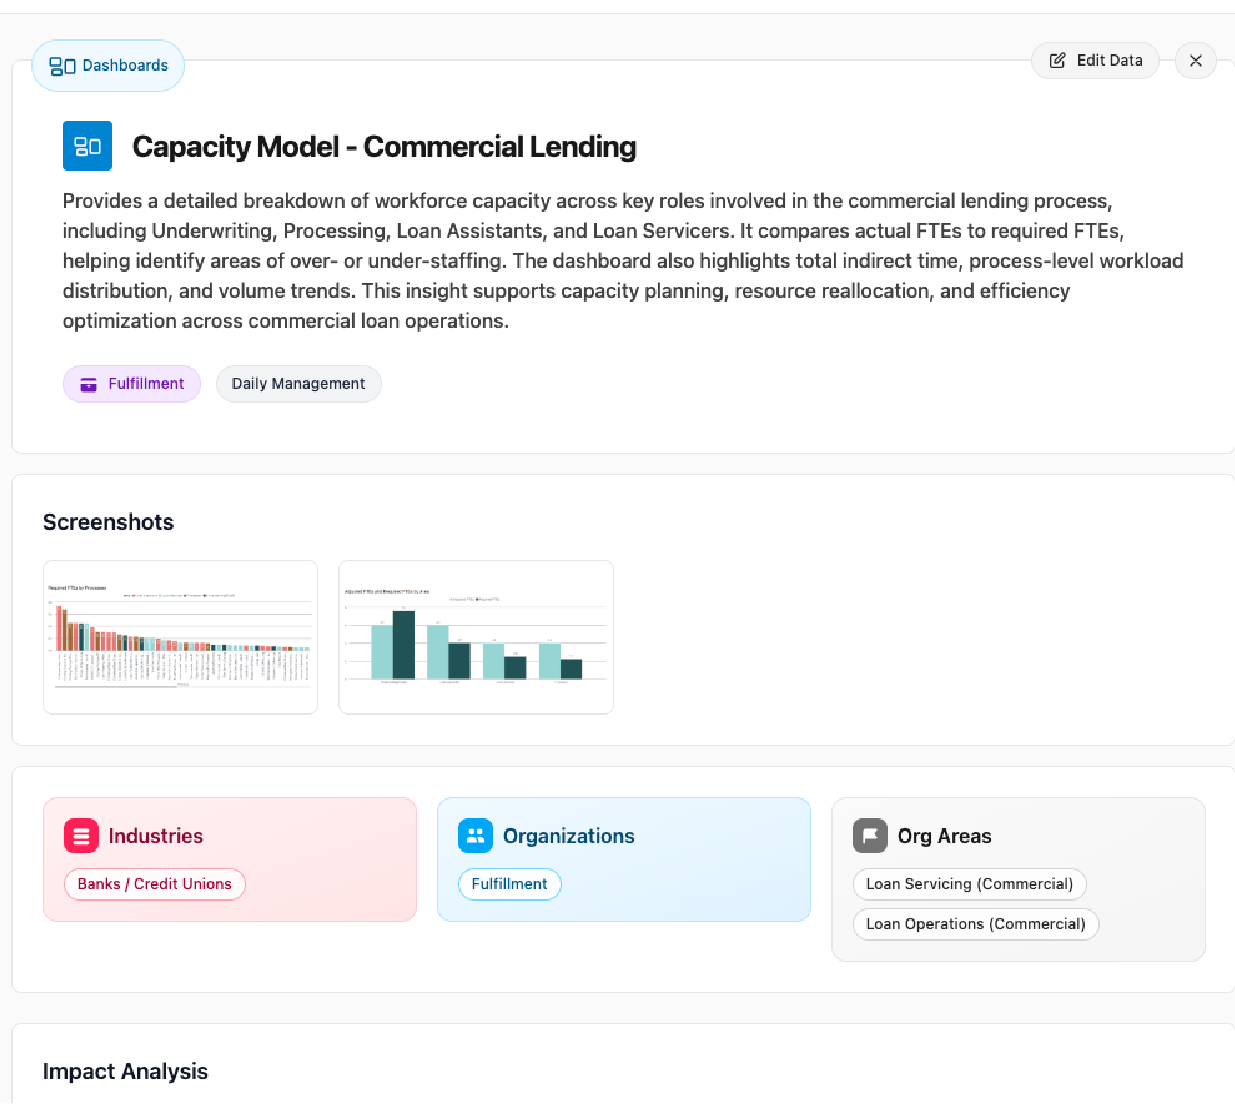Click the Banks / Credit Unions chip
This screenshot has height=1113, width=1235.
click(154, 884)
